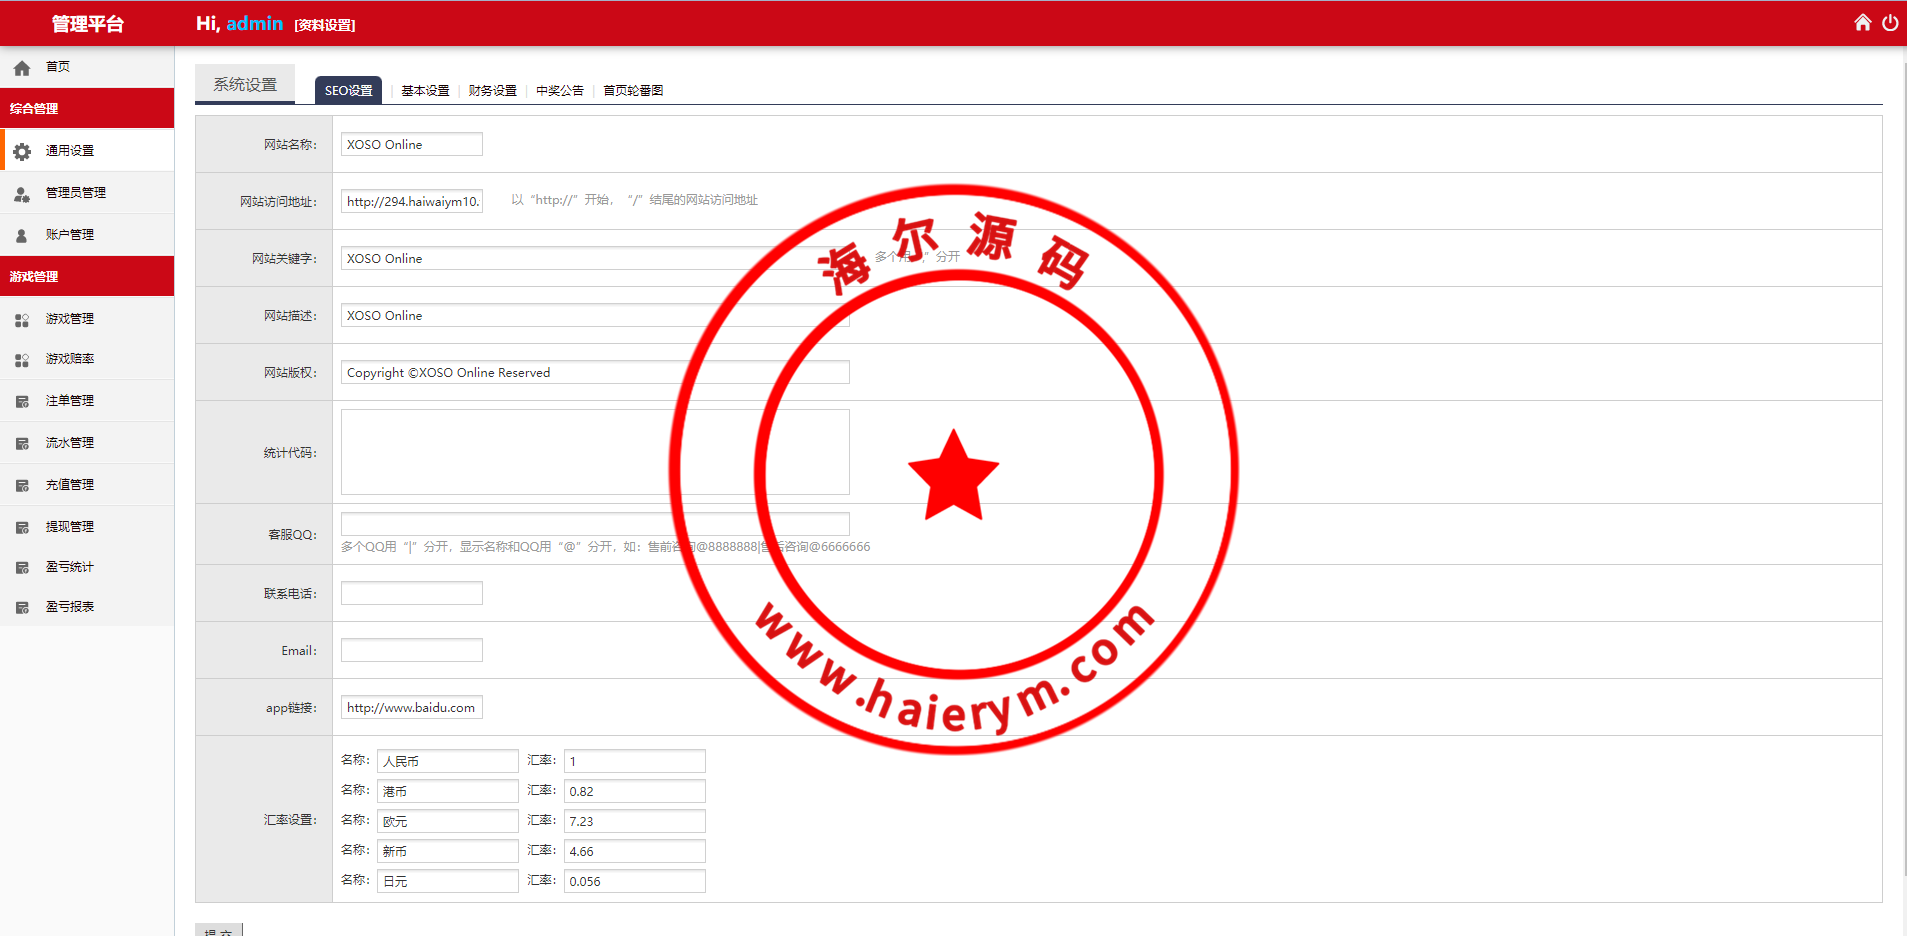Screen dimensions: 1907x936
Task: Click the 统计代码 text area
Action: tap(594, 452)
